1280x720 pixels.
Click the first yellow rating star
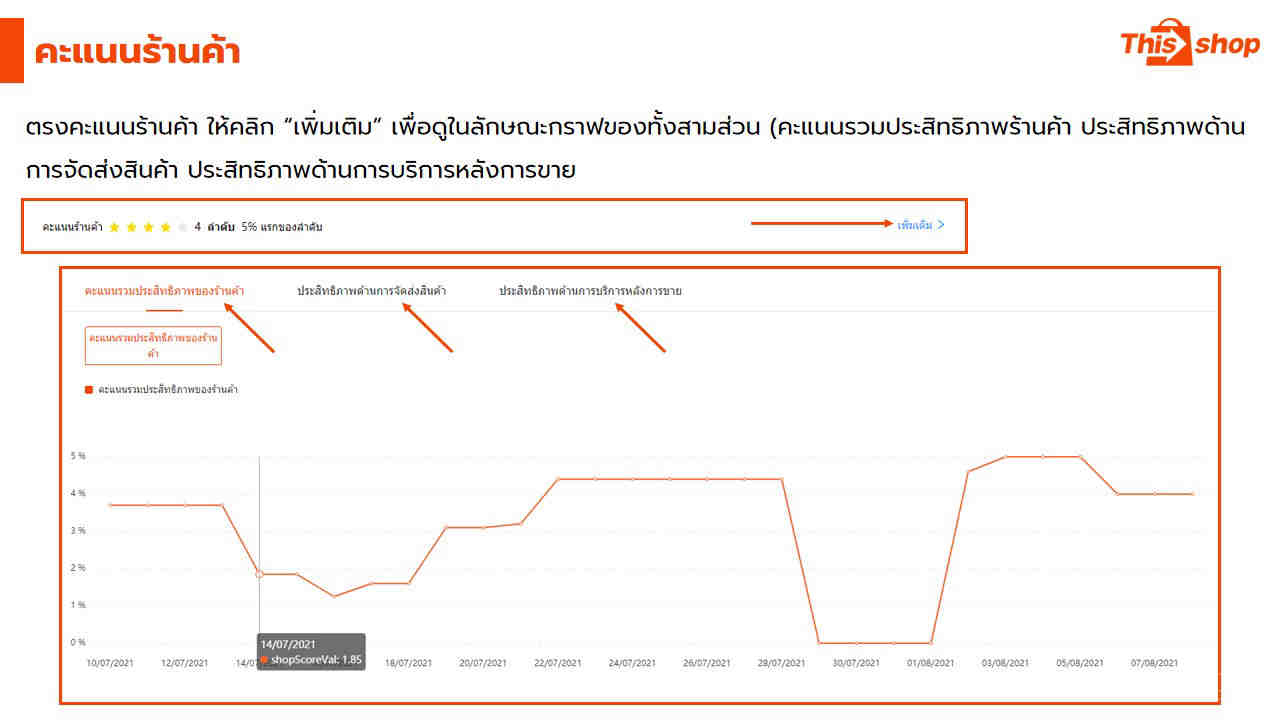114,227
